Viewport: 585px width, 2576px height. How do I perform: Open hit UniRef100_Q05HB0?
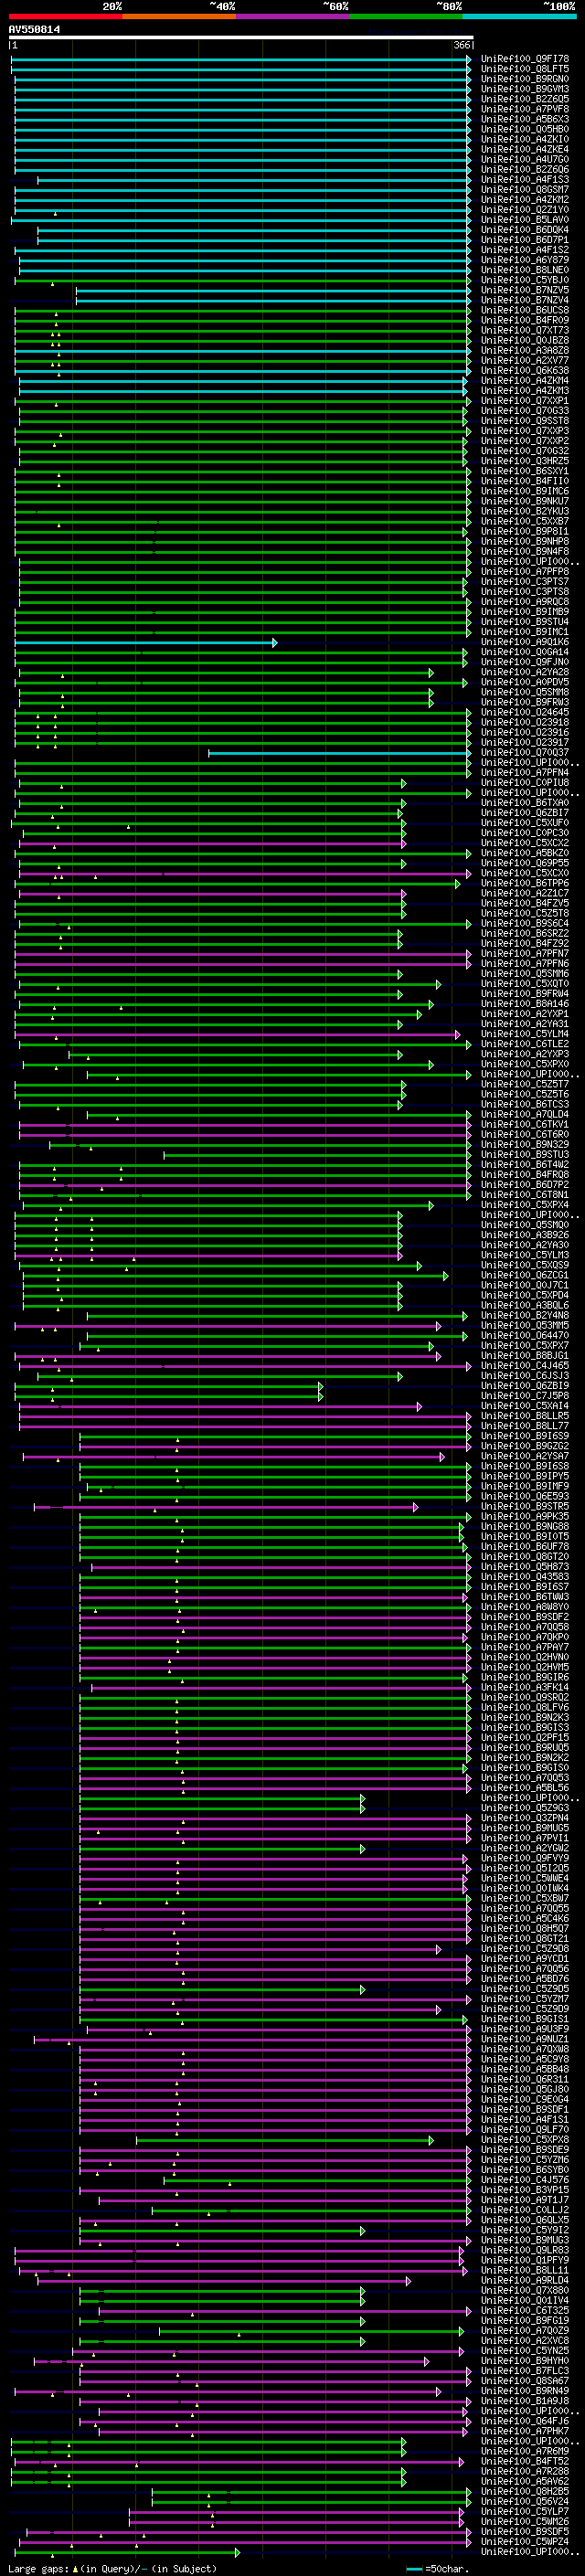[x=525, y=129]
